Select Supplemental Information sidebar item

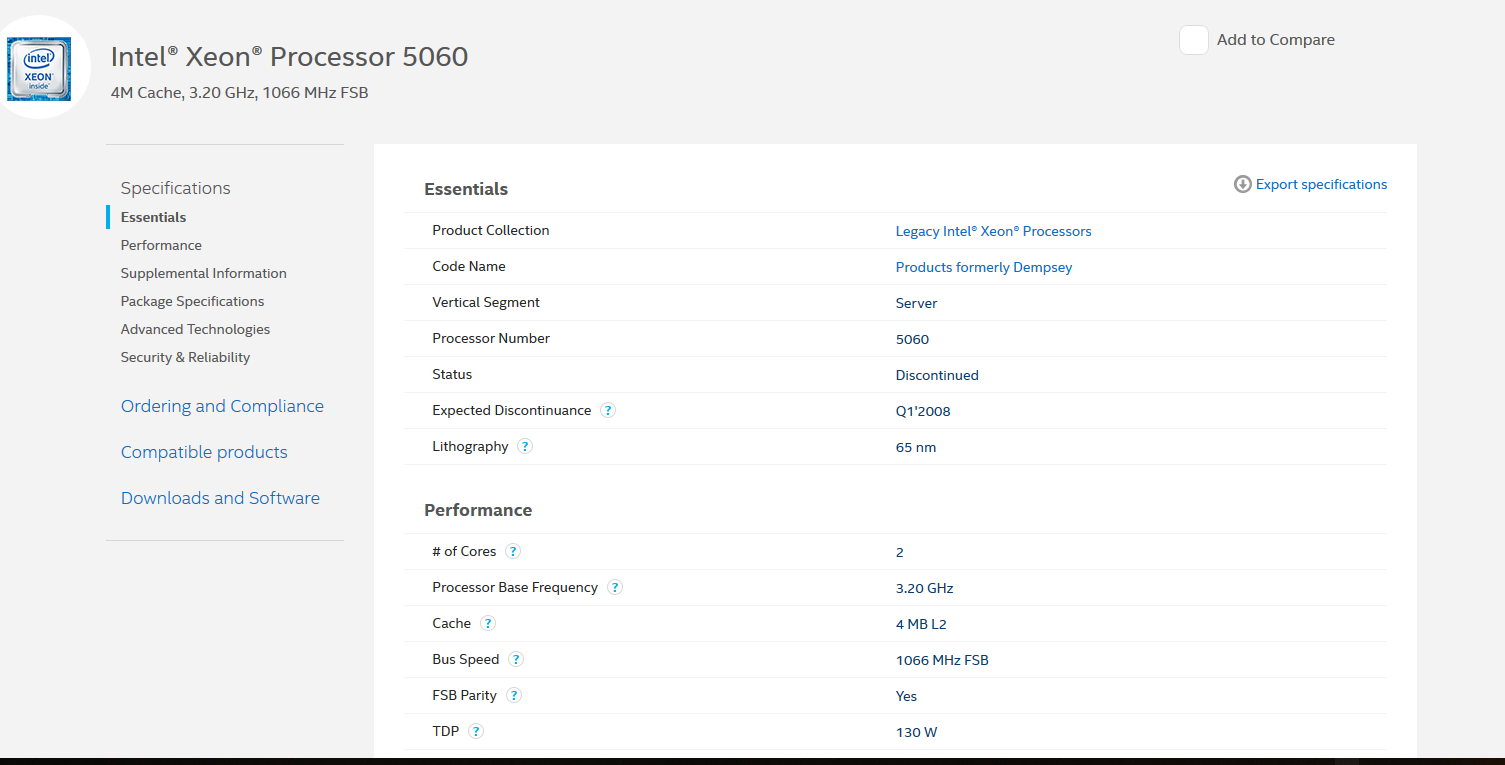[204, 273]
